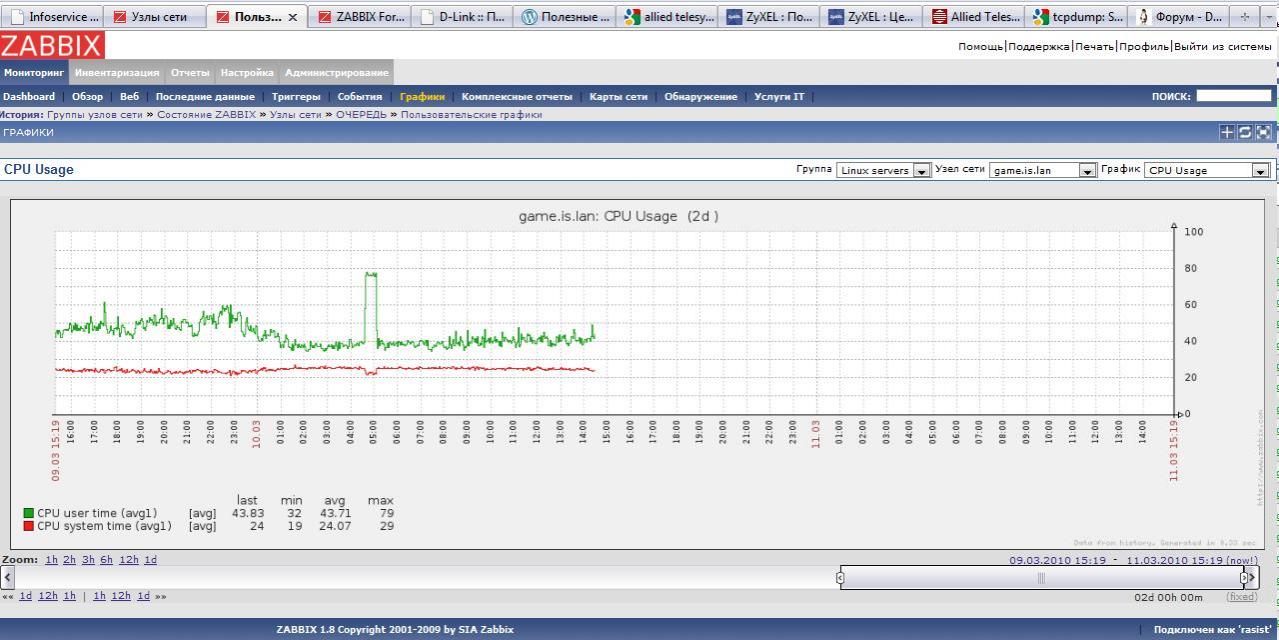
Task: Add graph to favourites with plus icon
Action: (x=1227, y=132)
